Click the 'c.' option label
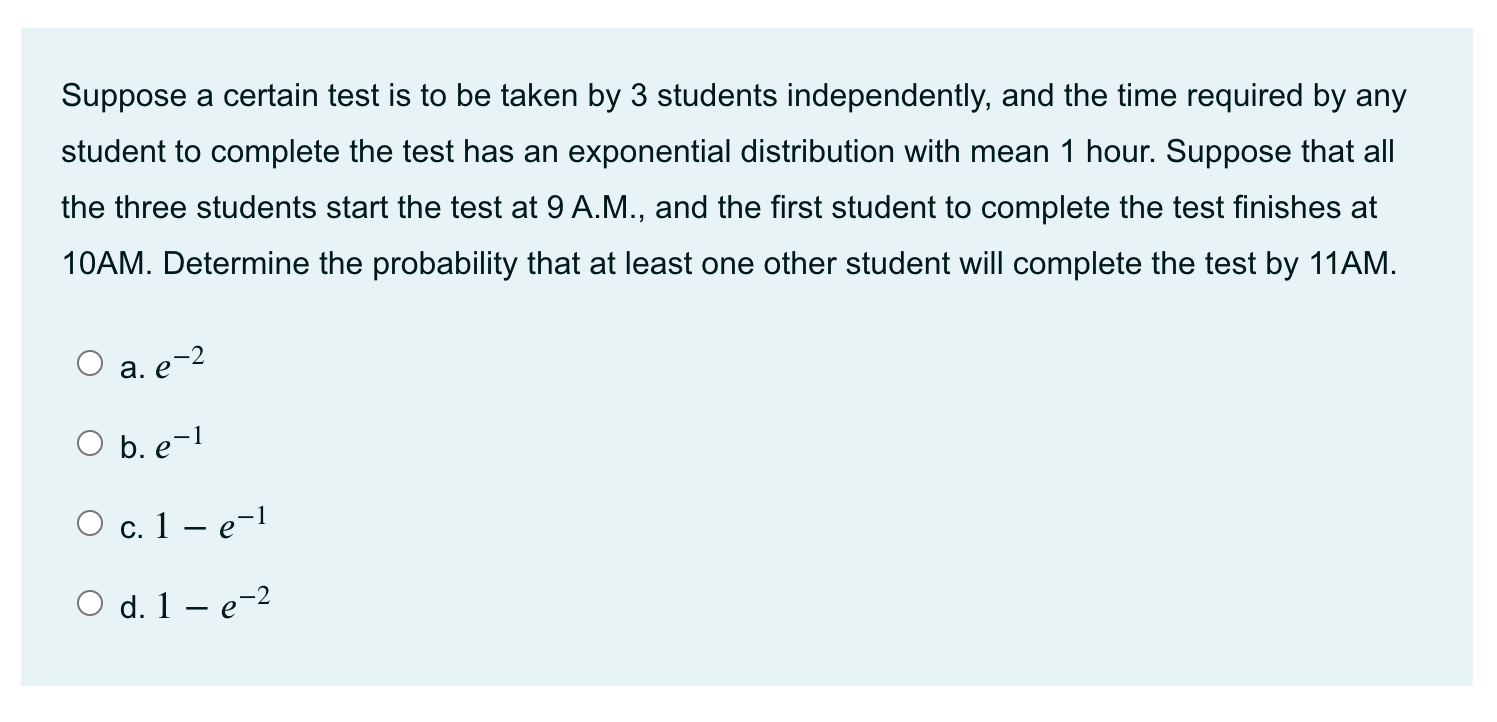The image size is (1497, 722). click(130, 526)
